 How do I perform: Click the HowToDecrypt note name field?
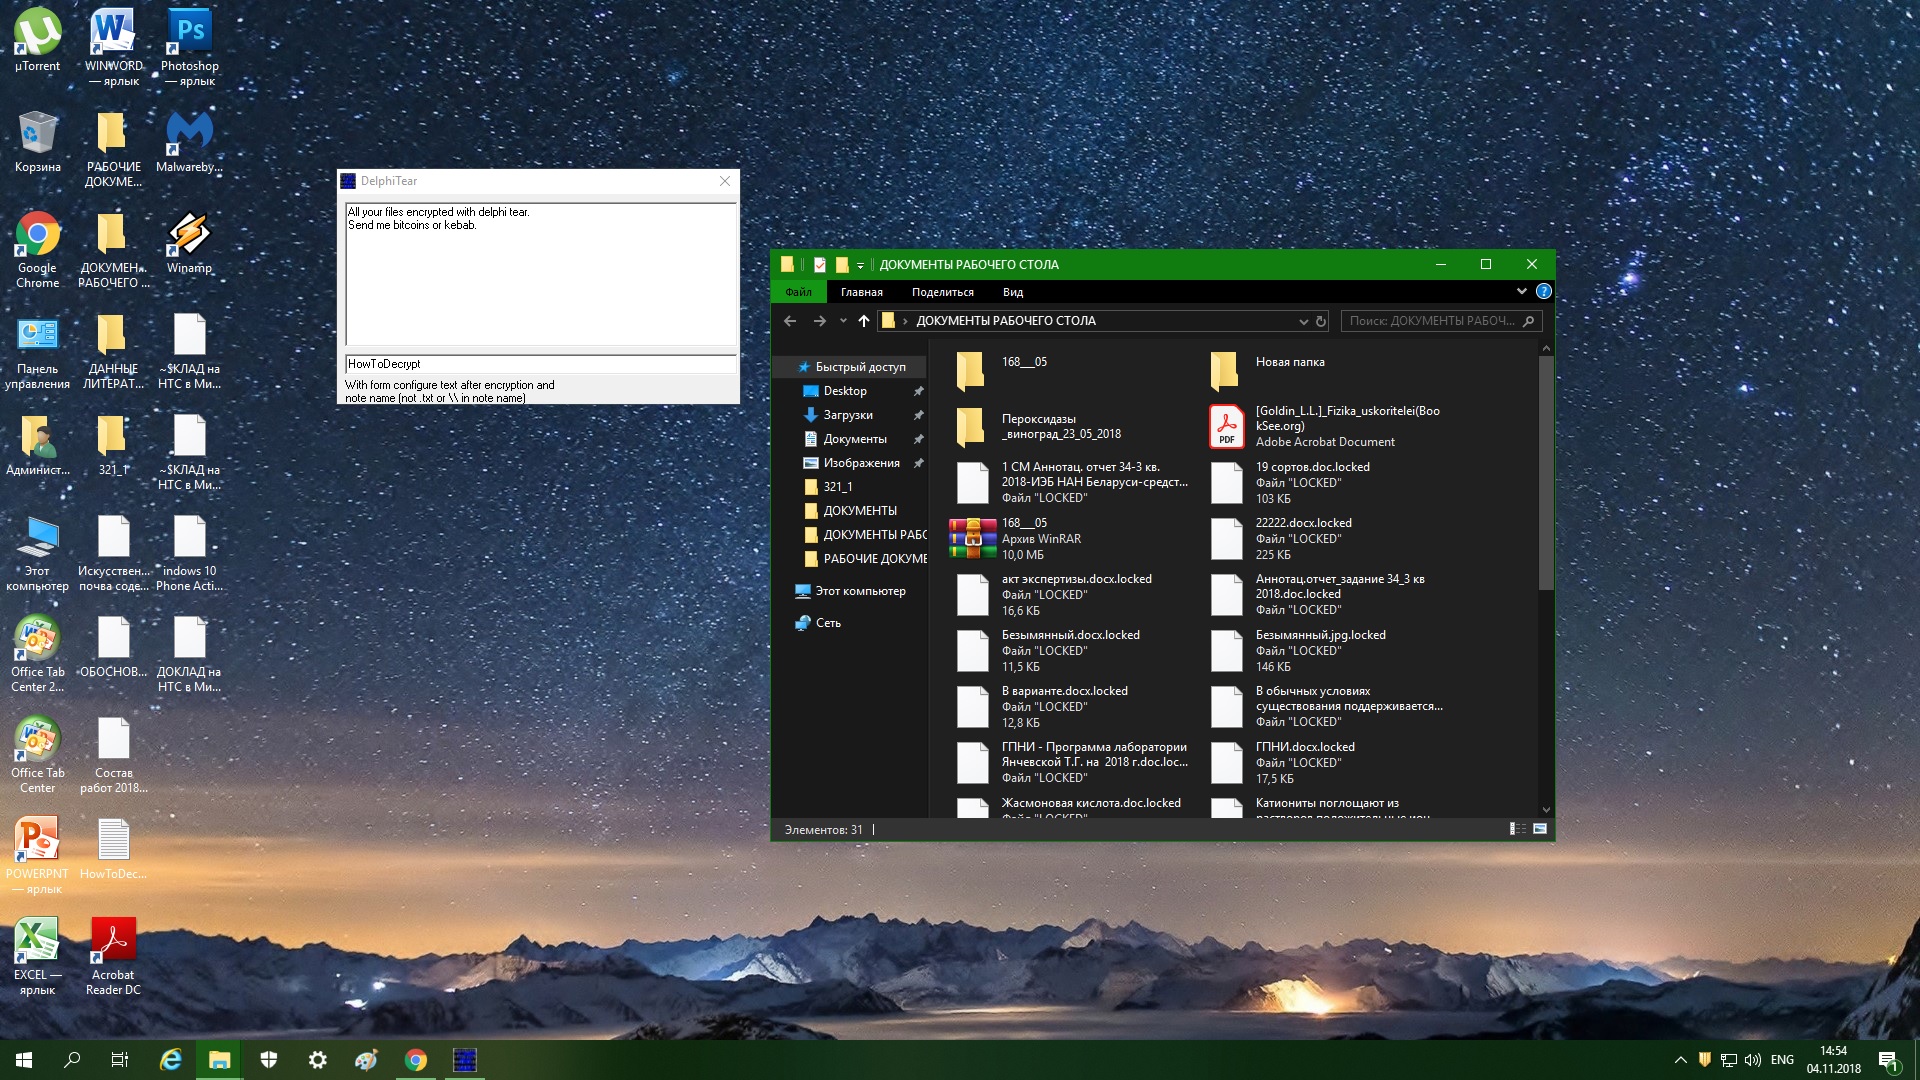point(540,364)
